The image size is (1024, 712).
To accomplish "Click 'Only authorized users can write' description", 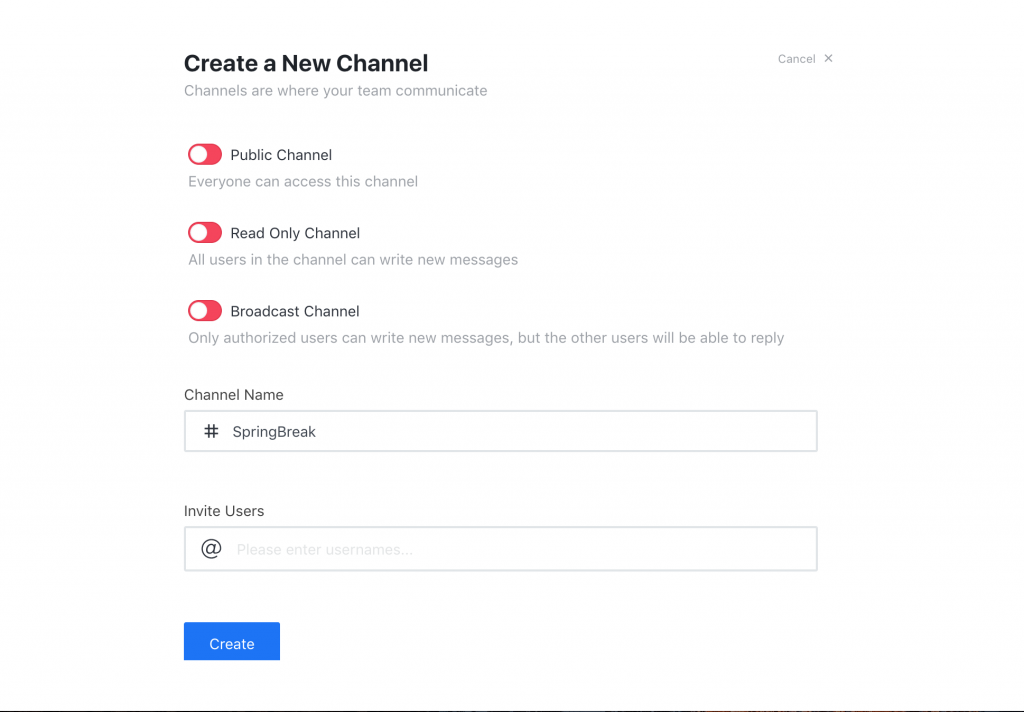I will [x=487, y=338].
